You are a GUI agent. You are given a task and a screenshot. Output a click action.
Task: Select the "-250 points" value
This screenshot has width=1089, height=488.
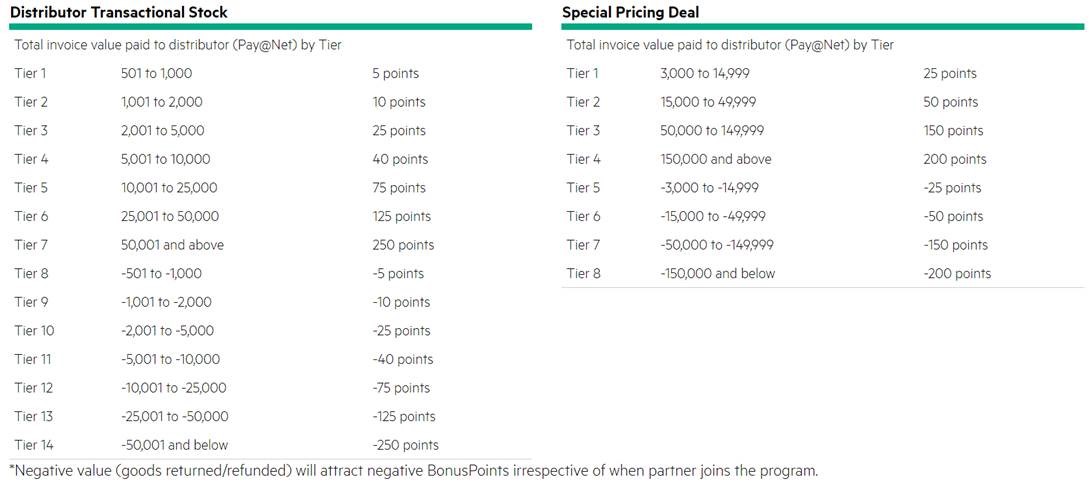tap(405, 445)
